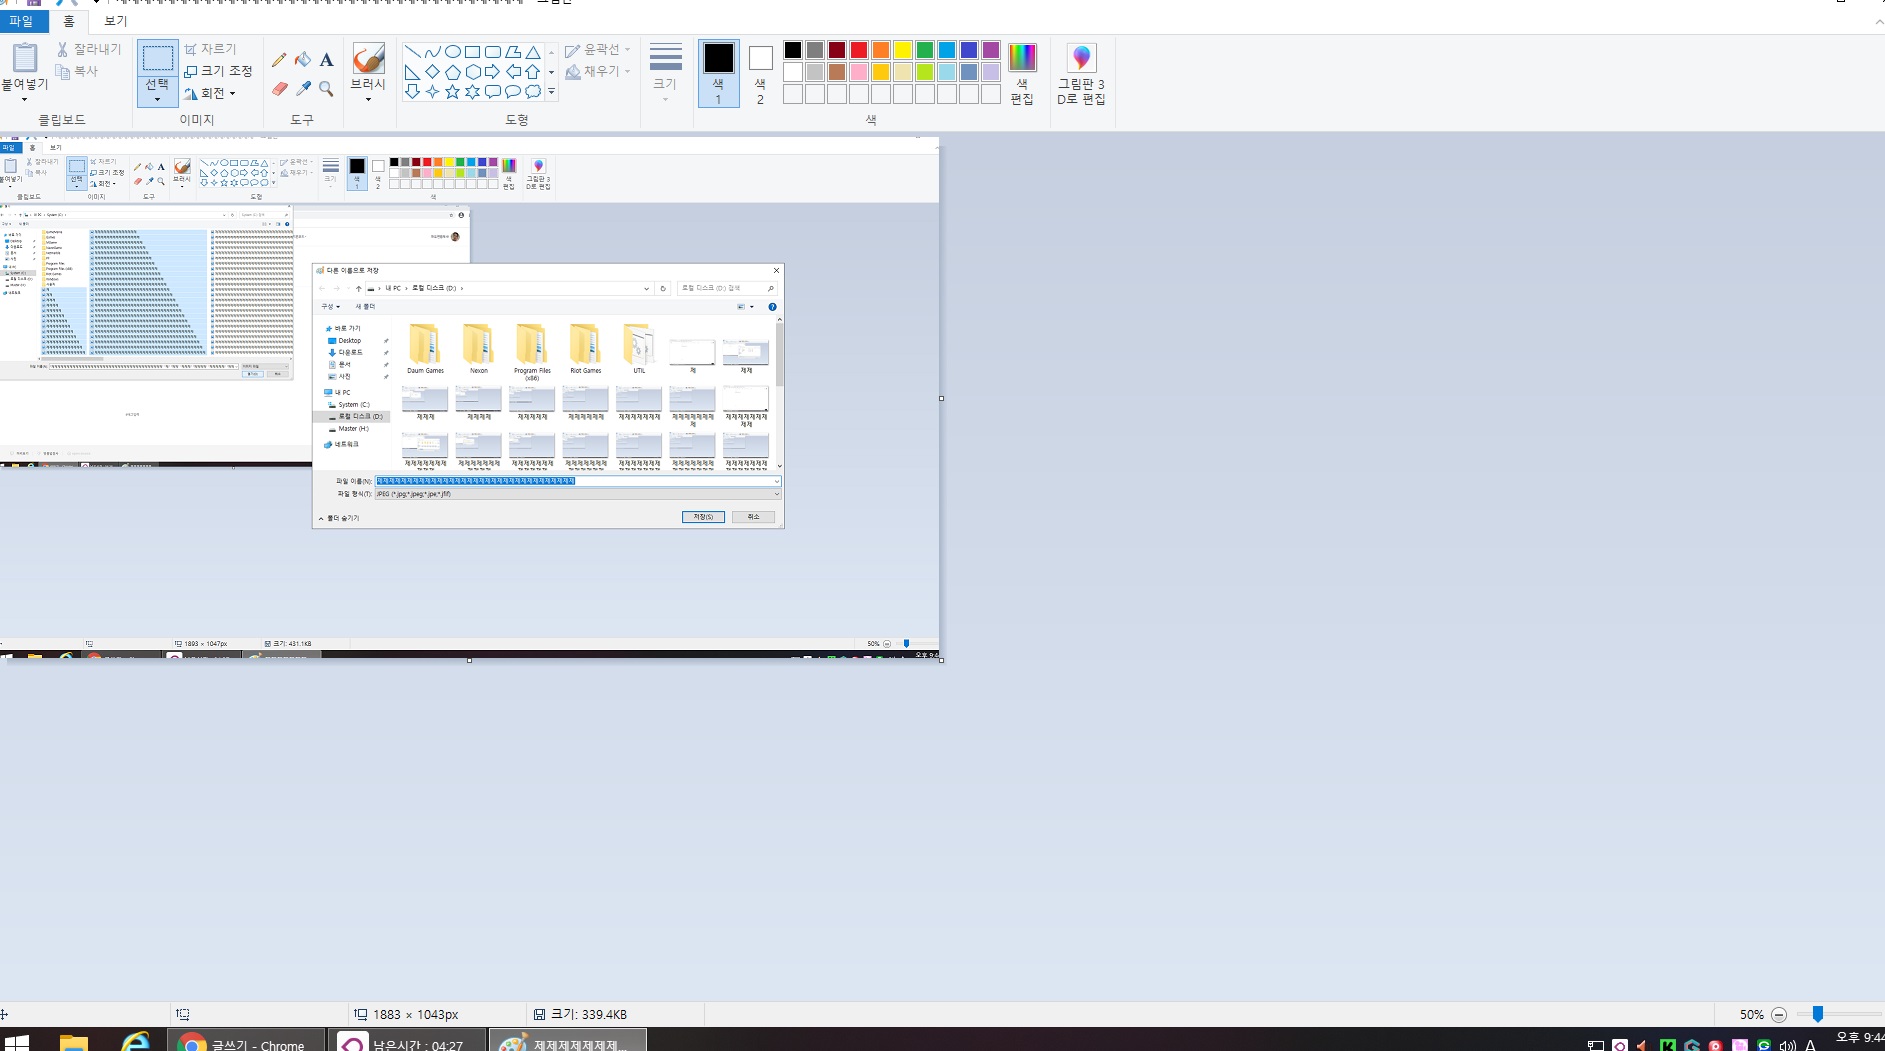Pick the four-point star shape

point(432,92)
